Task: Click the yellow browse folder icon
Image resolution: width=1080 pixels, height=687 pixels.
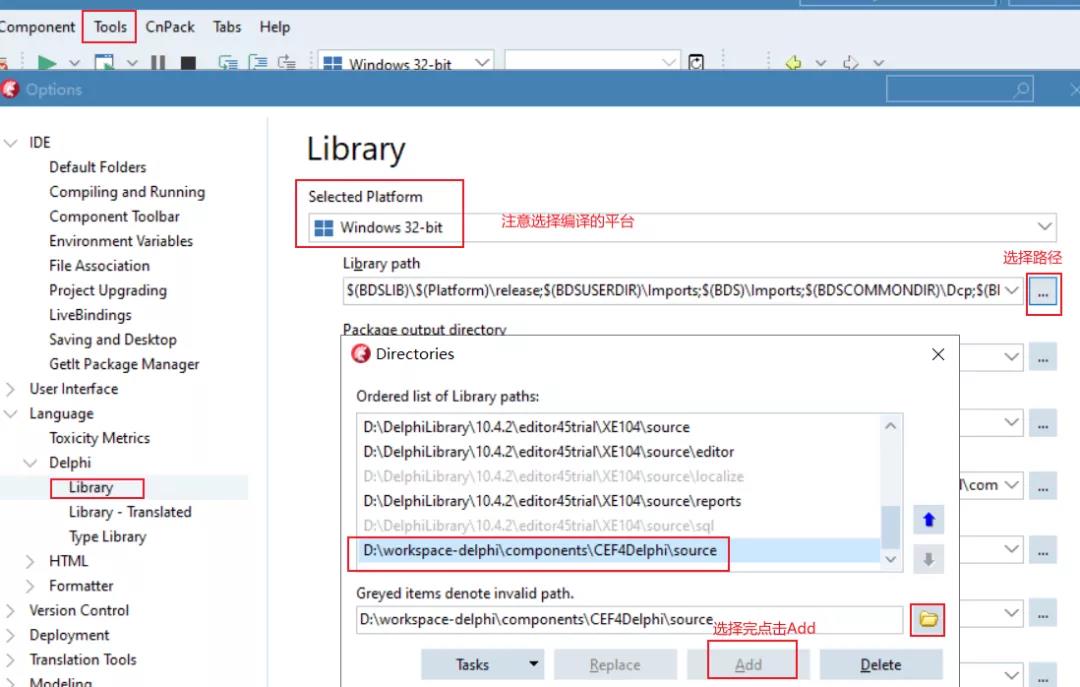Action: [x=928, y=619]
